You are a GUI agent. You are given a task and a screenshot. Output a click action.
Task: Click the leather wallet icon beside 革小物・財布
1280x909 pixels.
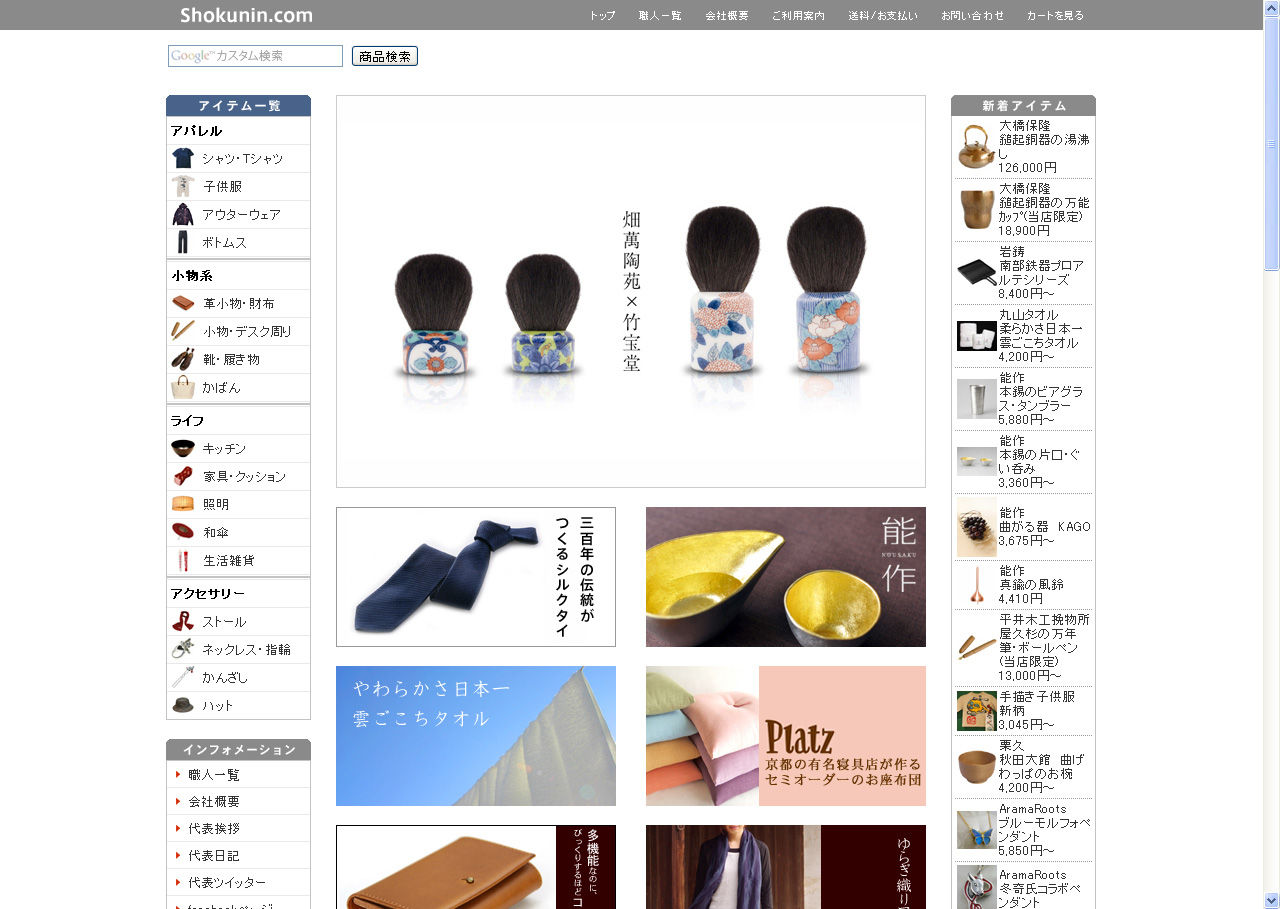[183, 303]
